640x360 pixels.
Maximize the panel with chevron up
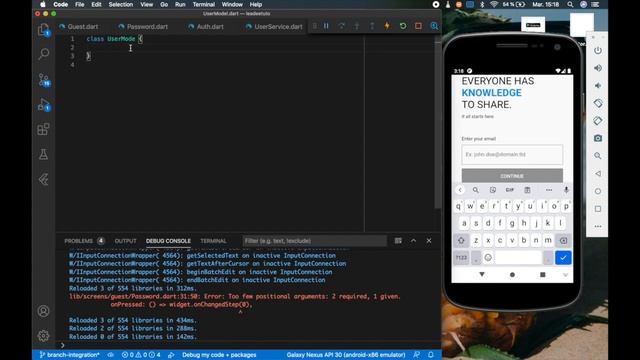tap(413, 241)
